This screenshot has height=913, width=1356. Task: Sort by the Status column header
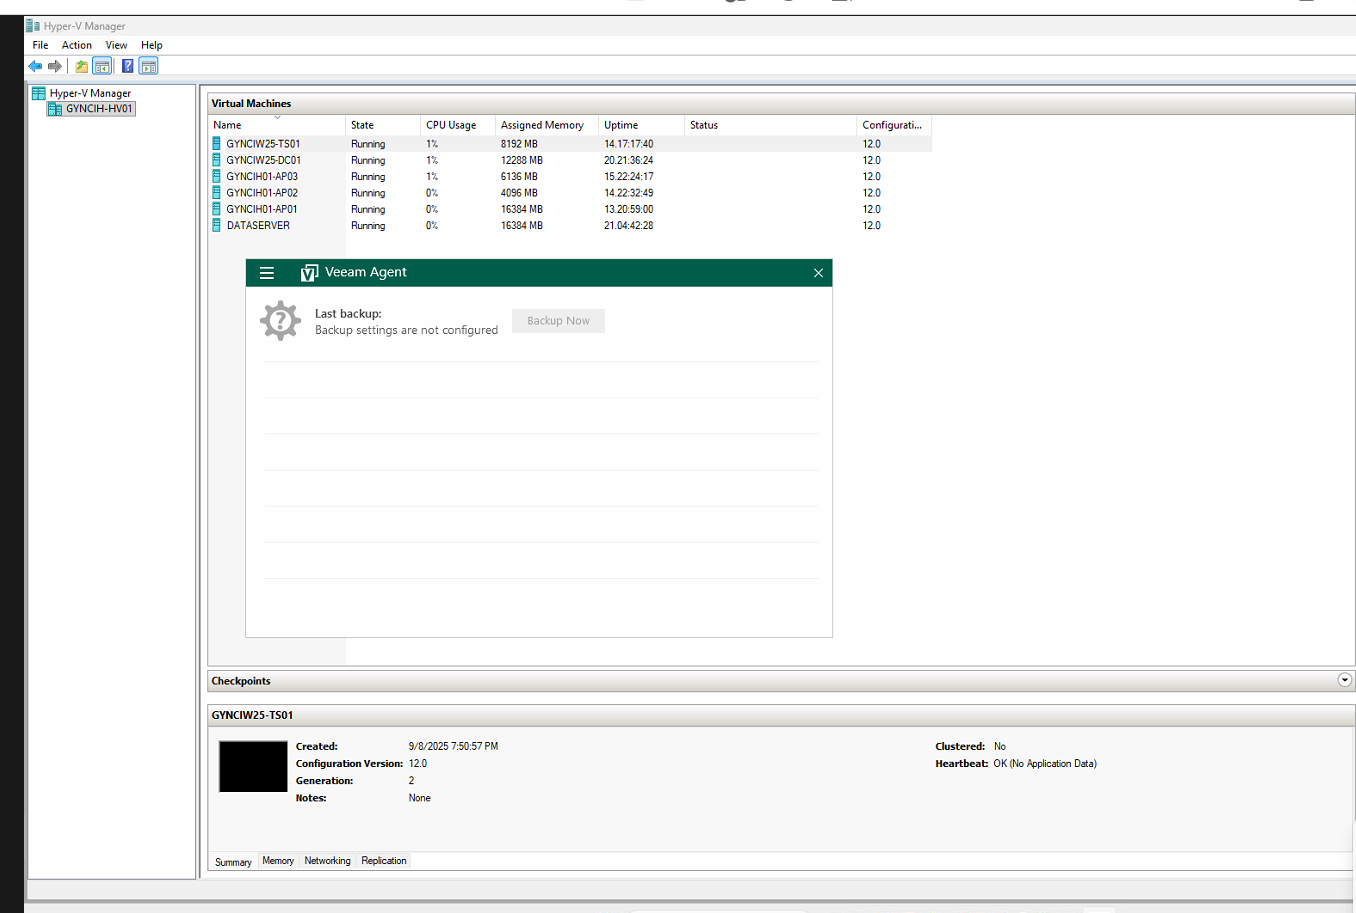pos(770,125)
